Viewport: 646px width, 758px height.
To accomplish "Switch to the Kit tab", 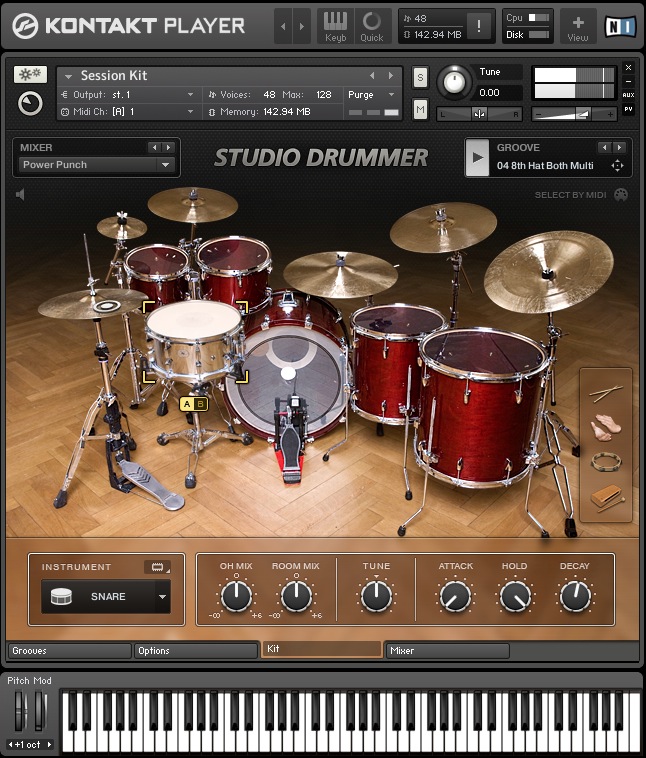I will (322, 649).
